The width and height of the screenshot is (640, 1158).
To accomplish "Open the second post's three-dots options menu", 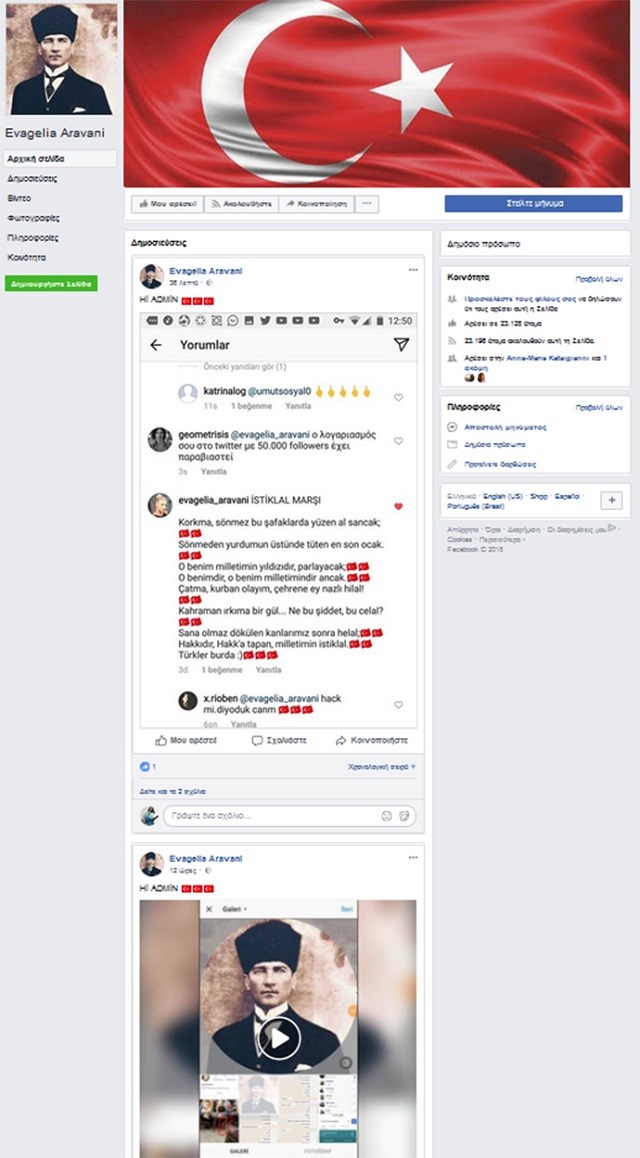I will [413, 857].
